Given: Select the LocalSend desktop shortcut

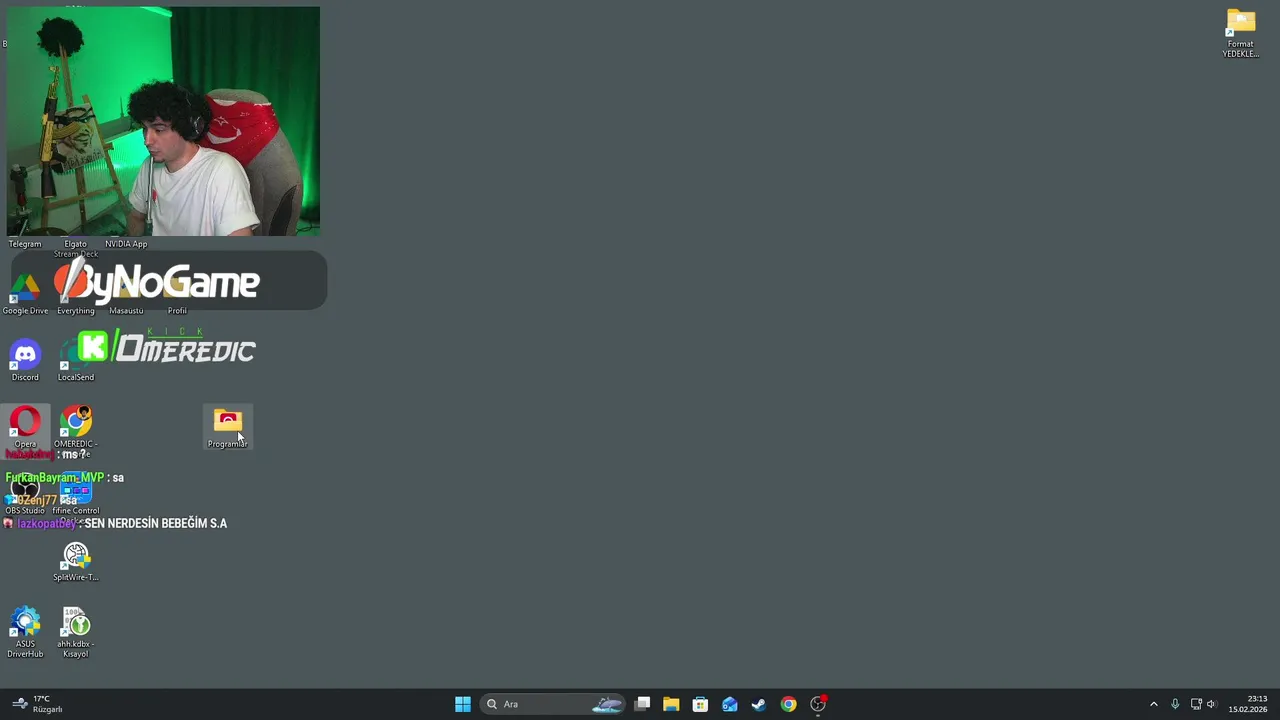Looking at the screenshot, I should (x=76, y=361).
